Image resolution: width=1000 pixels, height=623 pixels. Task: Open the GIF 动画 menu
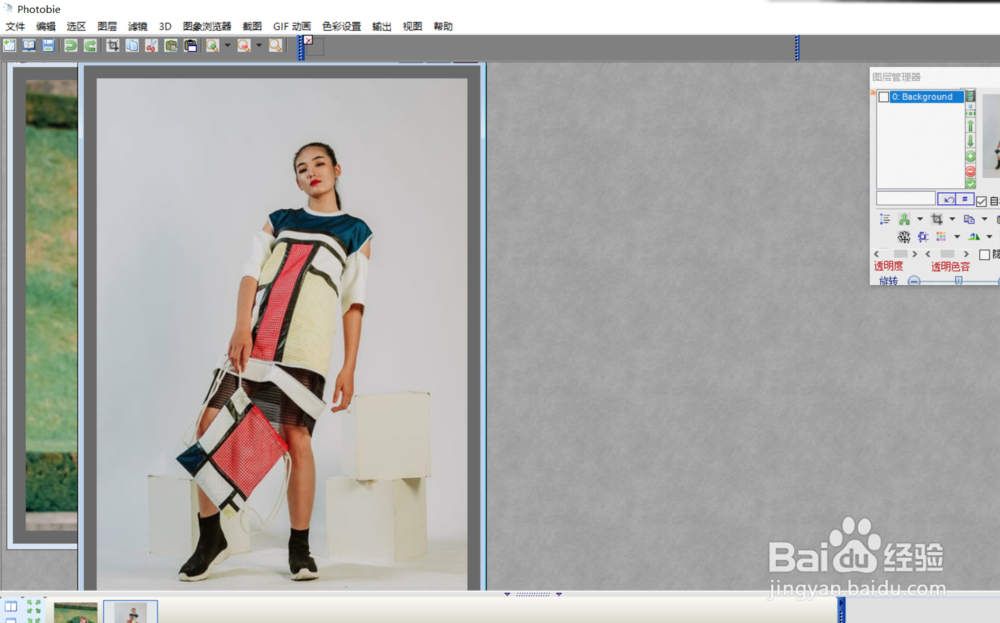(292, 26)
